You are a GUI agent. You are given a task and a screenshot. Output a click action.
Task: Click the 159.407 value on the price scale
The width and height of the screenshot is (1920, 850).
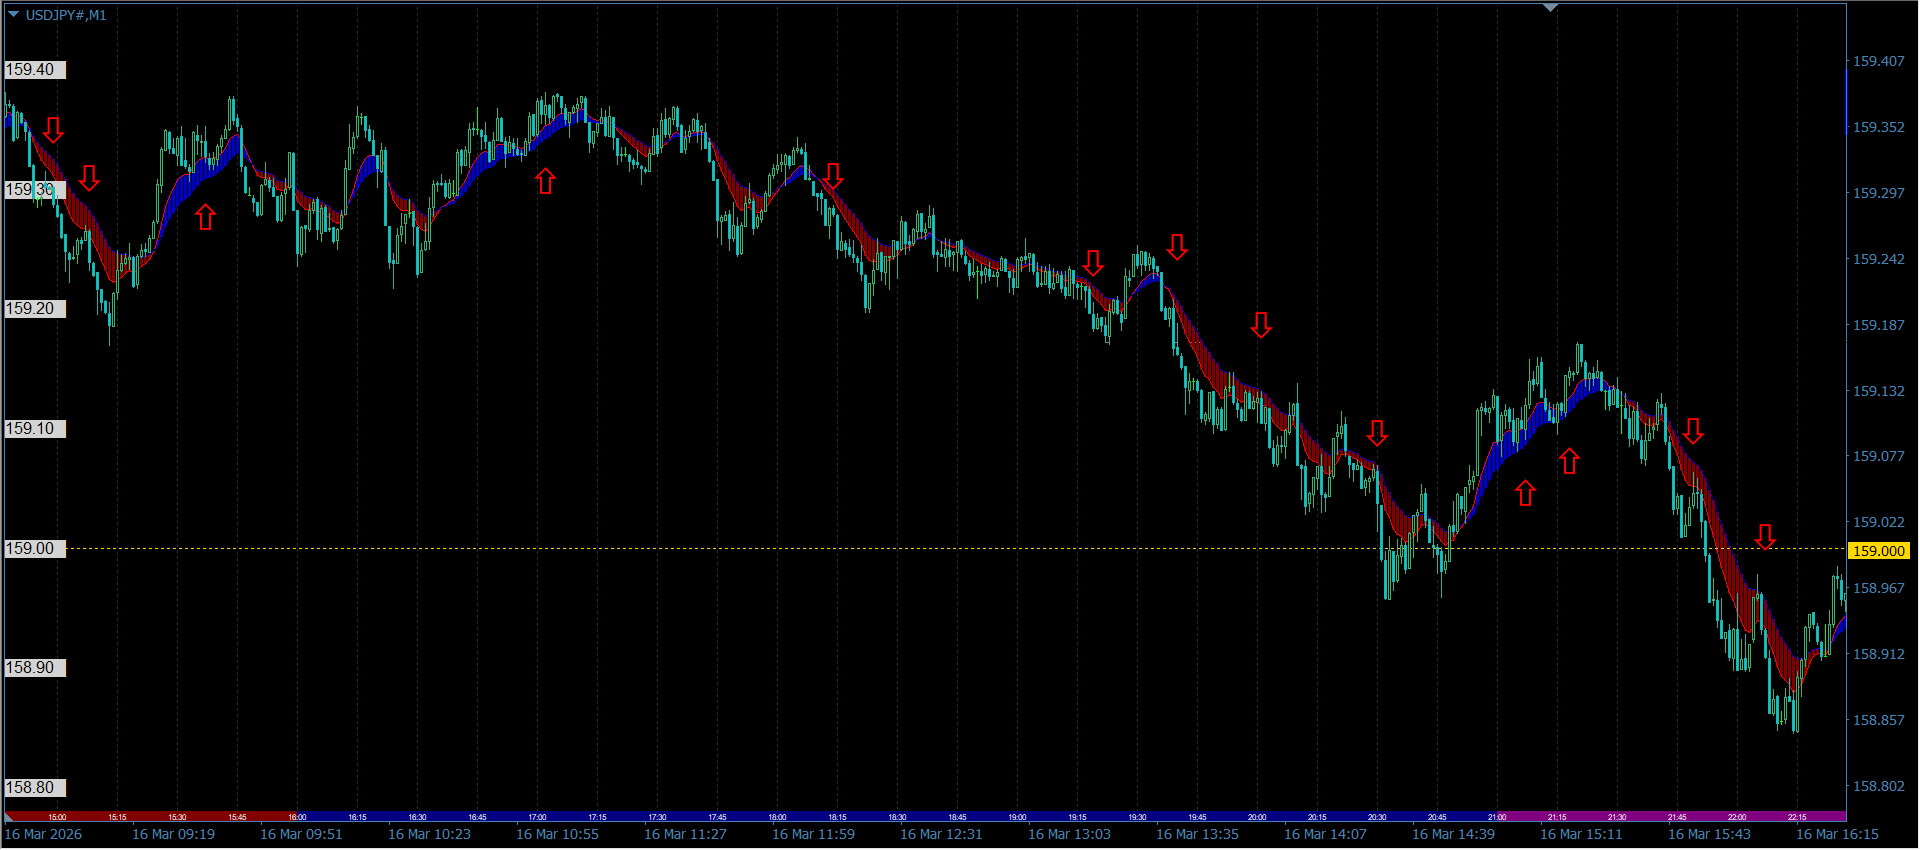(x=1878, y=61)
